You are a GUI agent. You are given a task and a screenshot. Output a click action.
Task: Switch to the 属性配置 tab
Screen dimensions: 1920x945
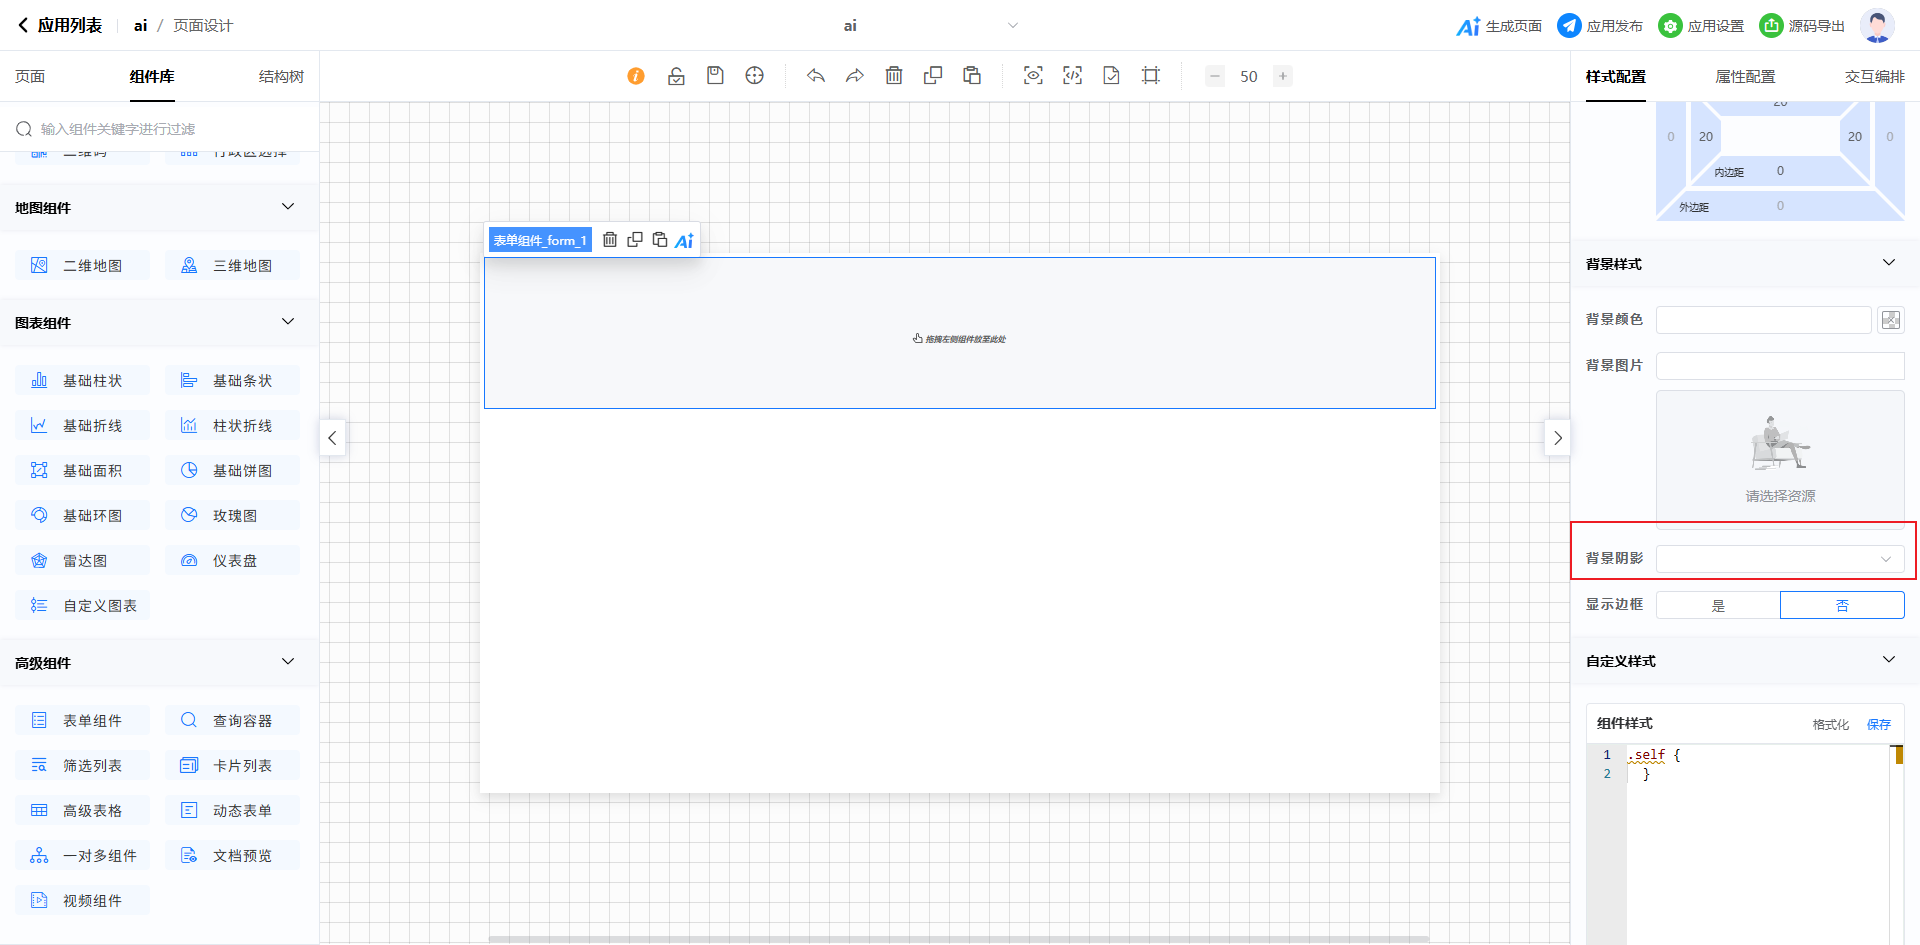pos(1745,77)
